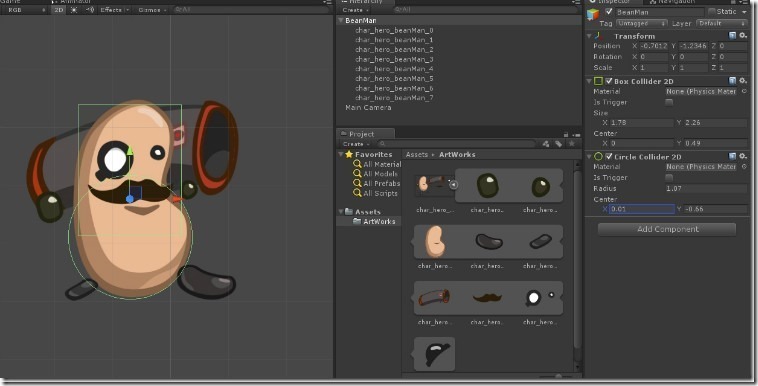Open the Gizmos dropdown
This screenshot has height=386, width=758.
point(152,10)
